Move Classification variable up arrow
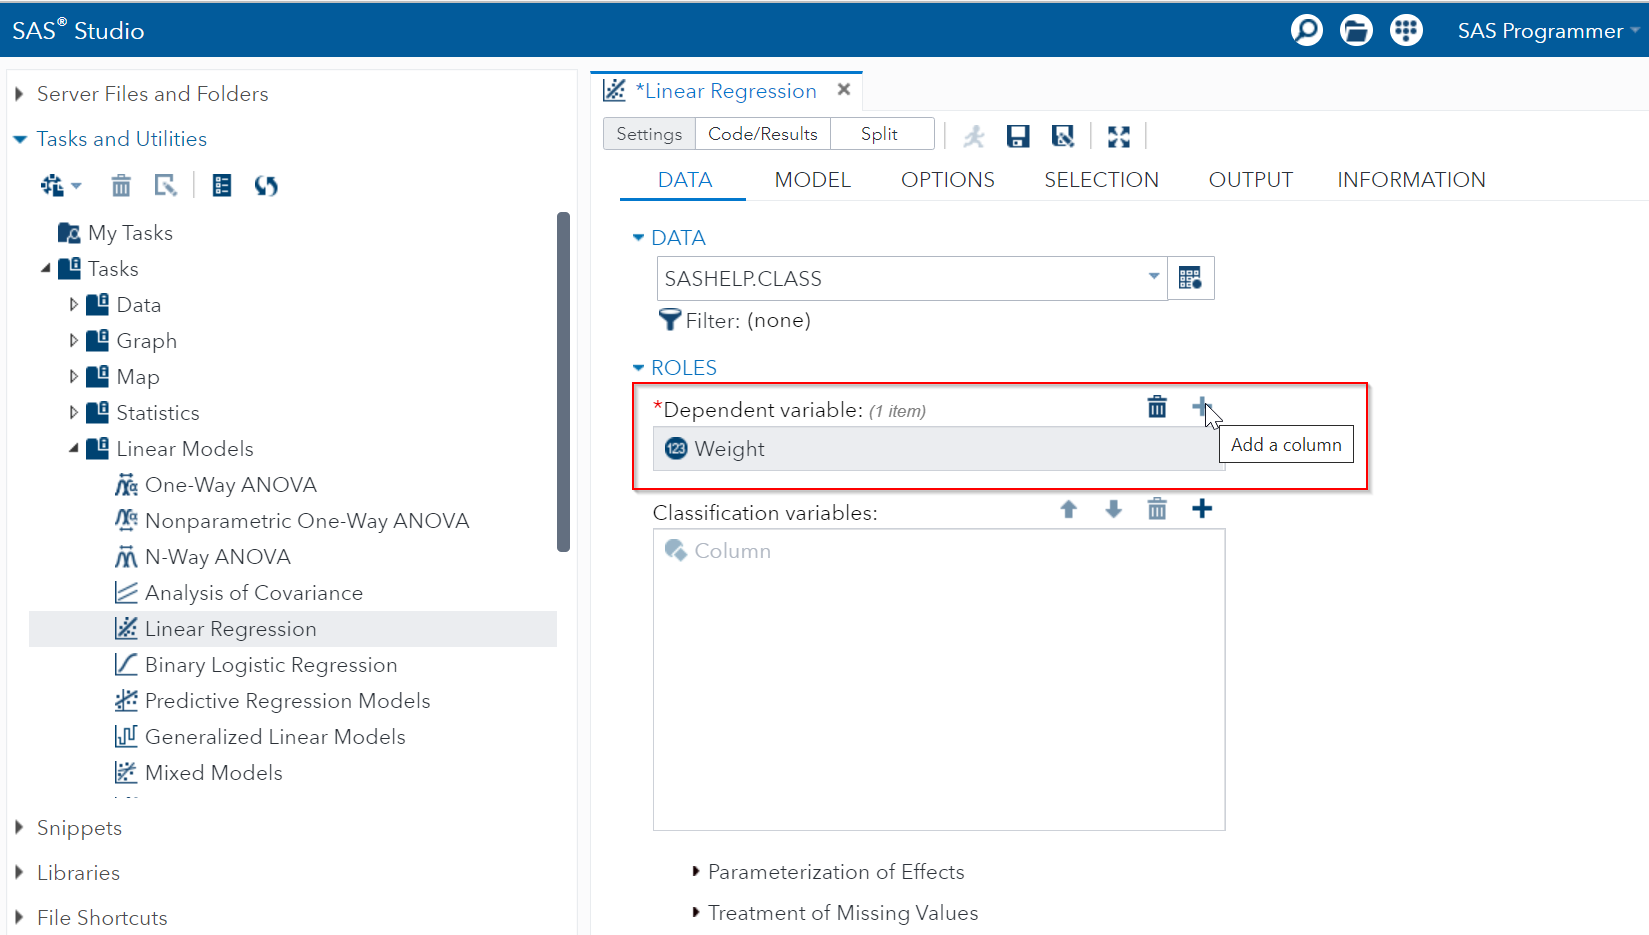1649x935 pixels. coord(1068,509)
